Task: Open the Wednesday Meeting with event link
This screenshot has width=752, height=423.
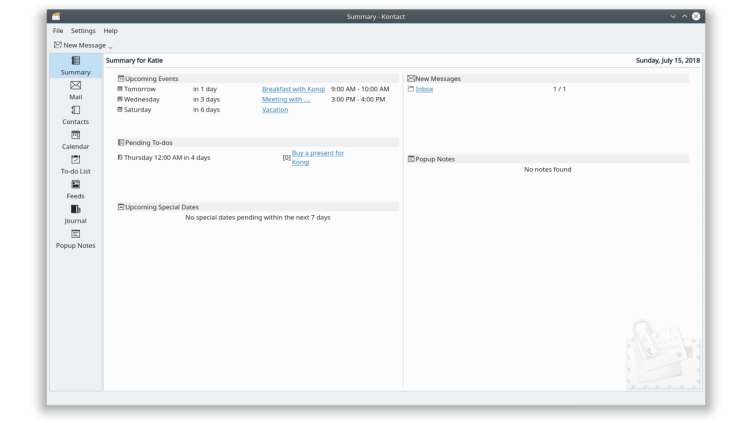Action: click(x=286, y=99)
